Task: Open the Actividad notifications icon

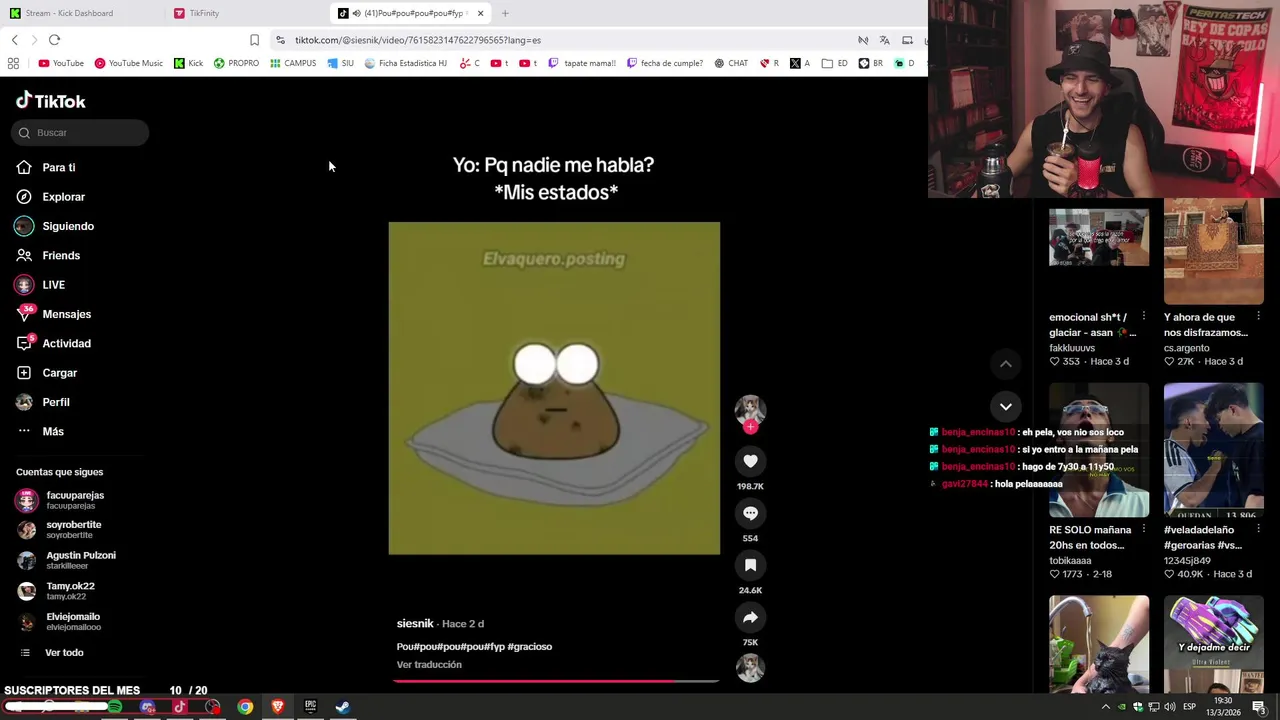Action: click(x=25, y=343)
